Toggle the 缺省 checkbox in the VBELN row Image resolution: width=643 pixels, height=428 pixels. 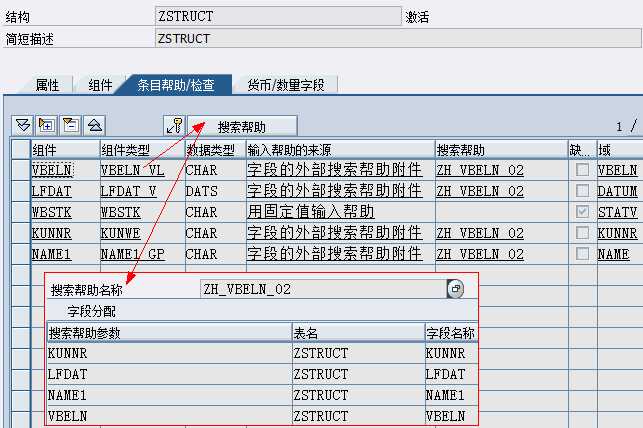tap(582, 170)
